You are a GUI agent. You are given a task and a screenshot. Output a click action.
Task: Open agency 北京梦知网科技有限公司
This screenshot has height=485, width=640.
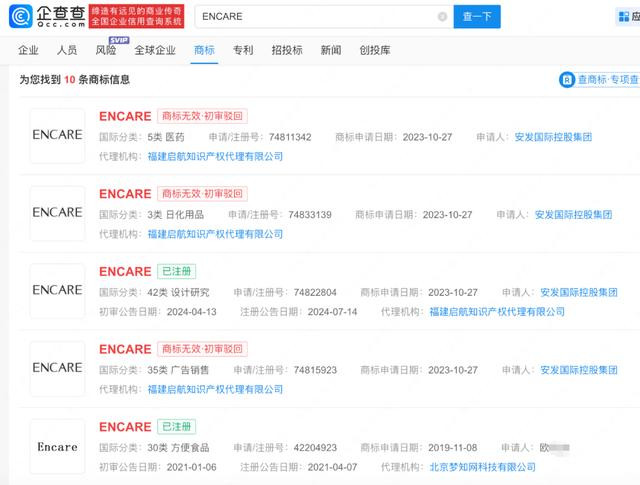tap(482, 467)
